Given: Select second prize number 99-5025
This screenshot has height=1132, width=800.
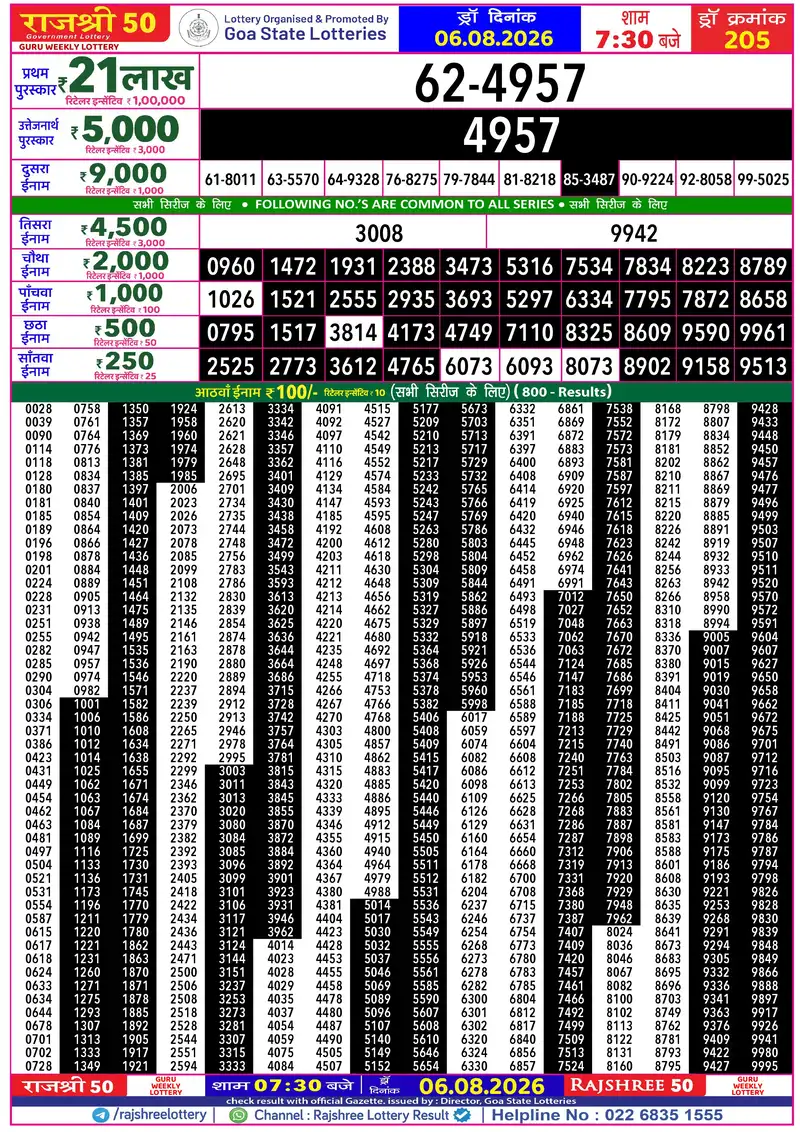Looking at the screenshot, I should coord(763,180).
